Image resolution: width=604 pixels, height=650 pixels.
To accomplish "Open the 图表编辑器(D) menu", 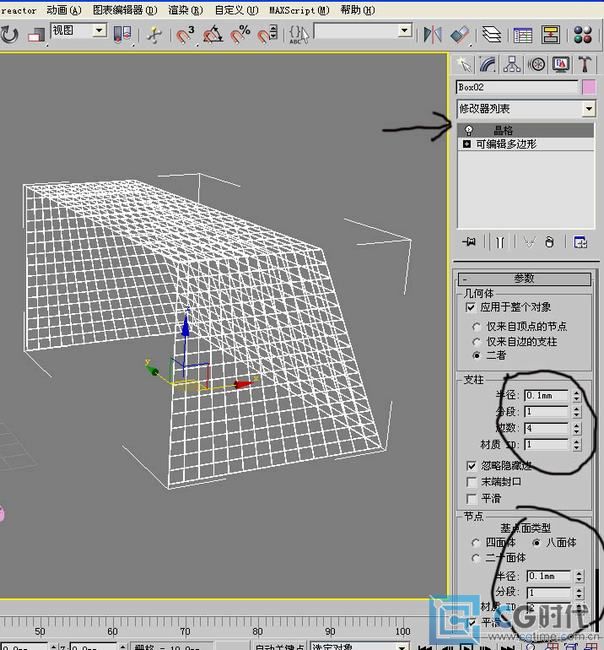I will tap(125, 10).
